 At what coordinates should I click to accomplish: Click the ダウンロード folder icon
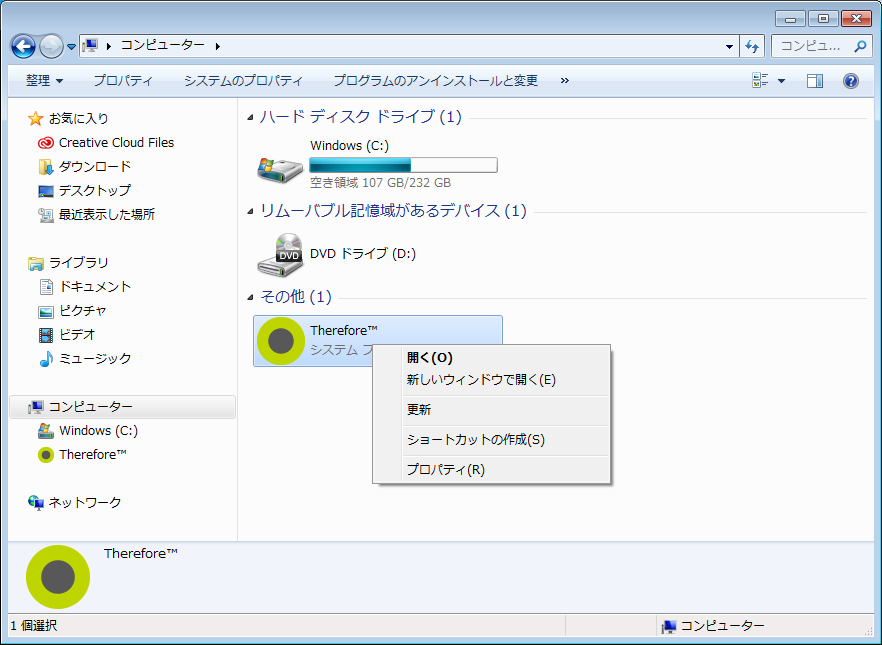pos(46,167)
